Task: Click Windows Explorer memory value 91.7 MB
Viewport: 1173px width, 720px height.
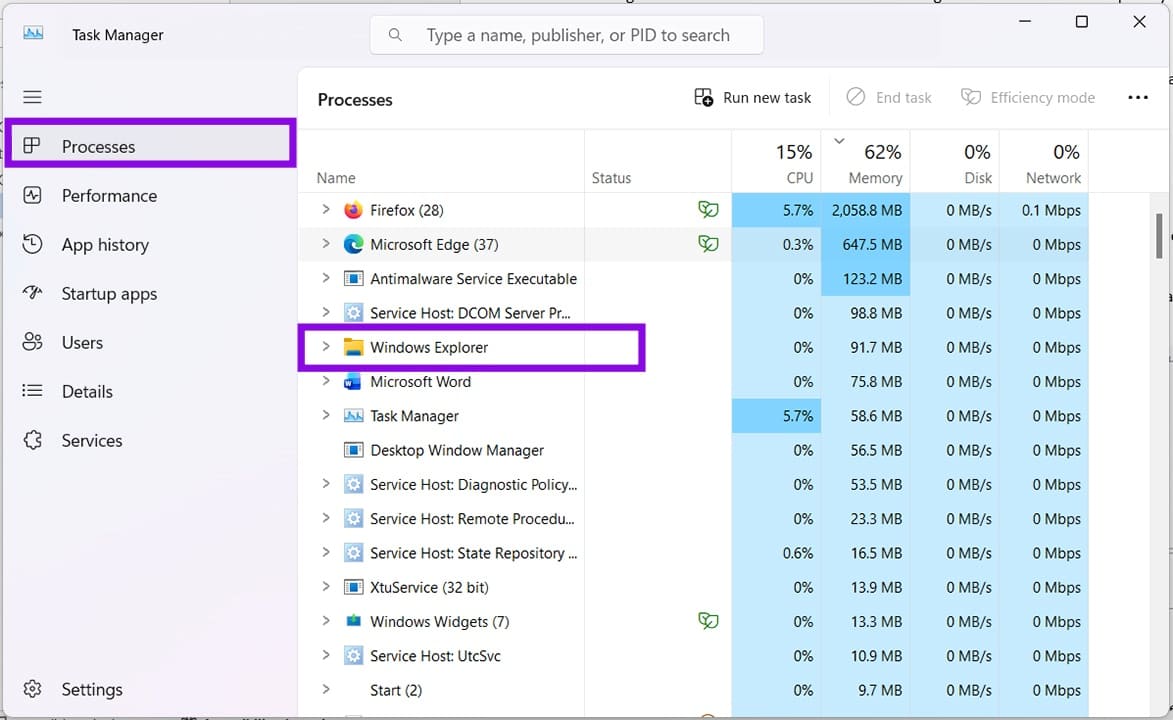Action: tap(876, 347)
